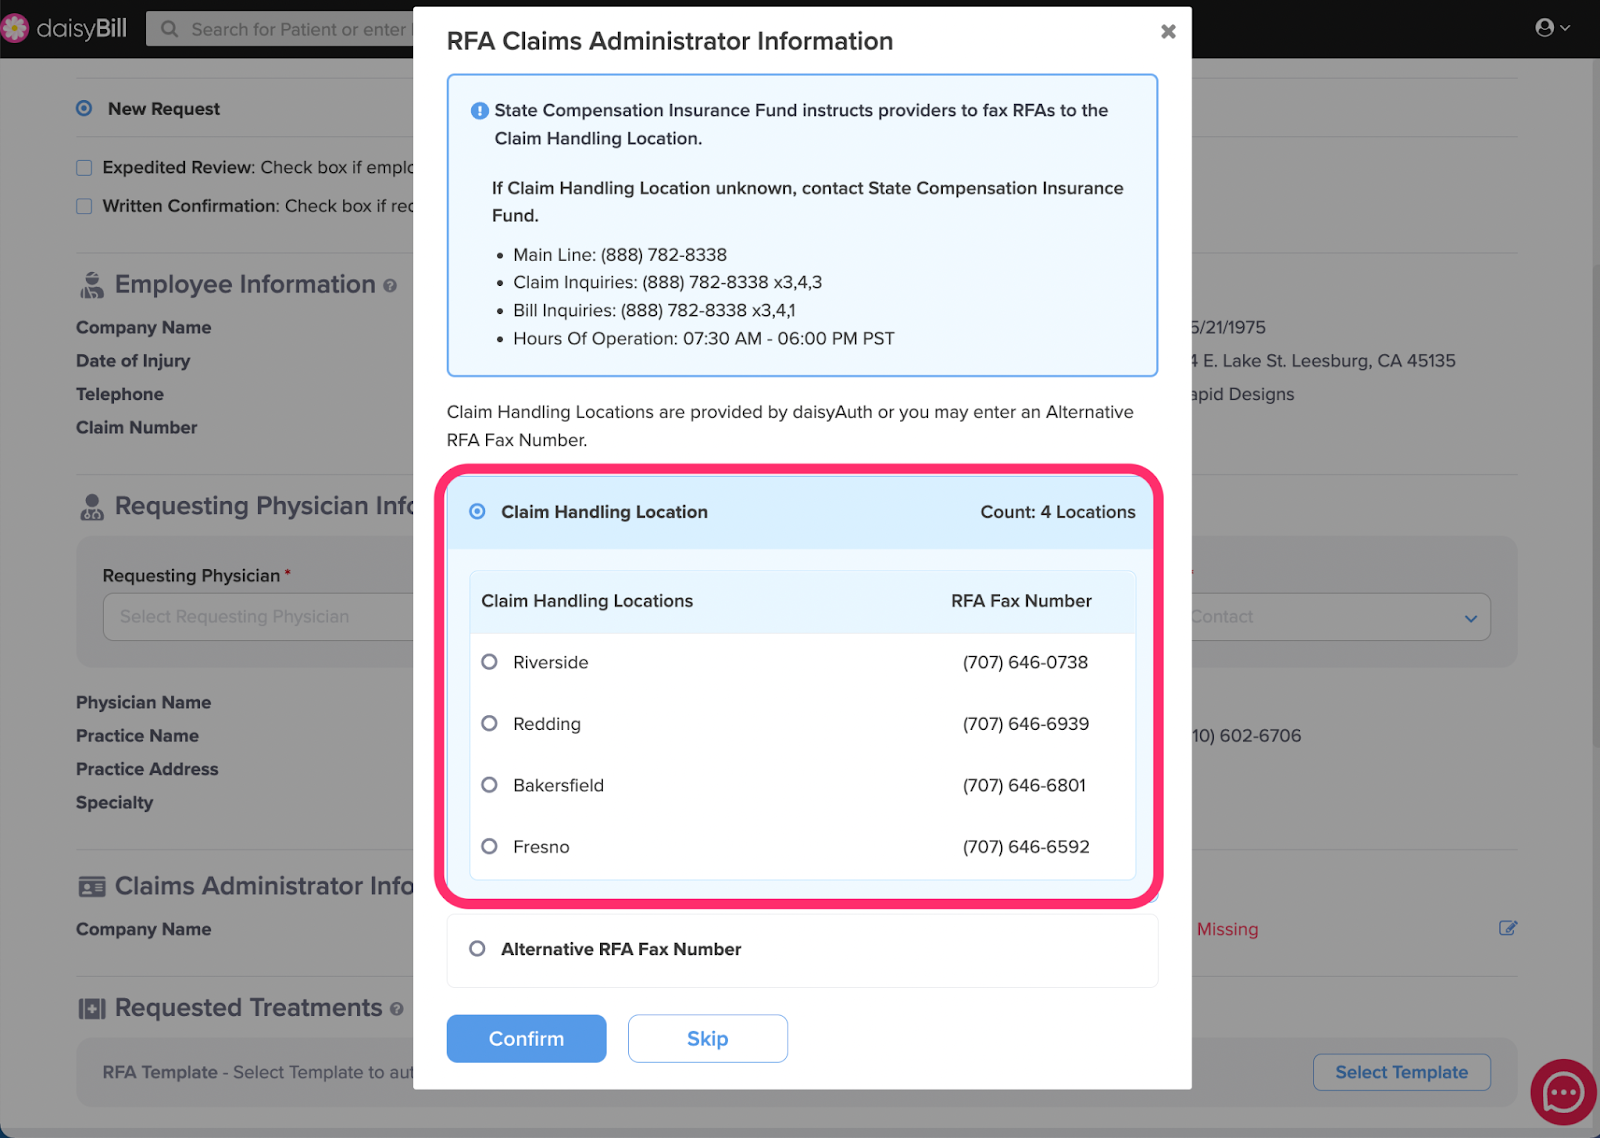Click the Bill Inquiries phone line text

click(x=654, y=311)
